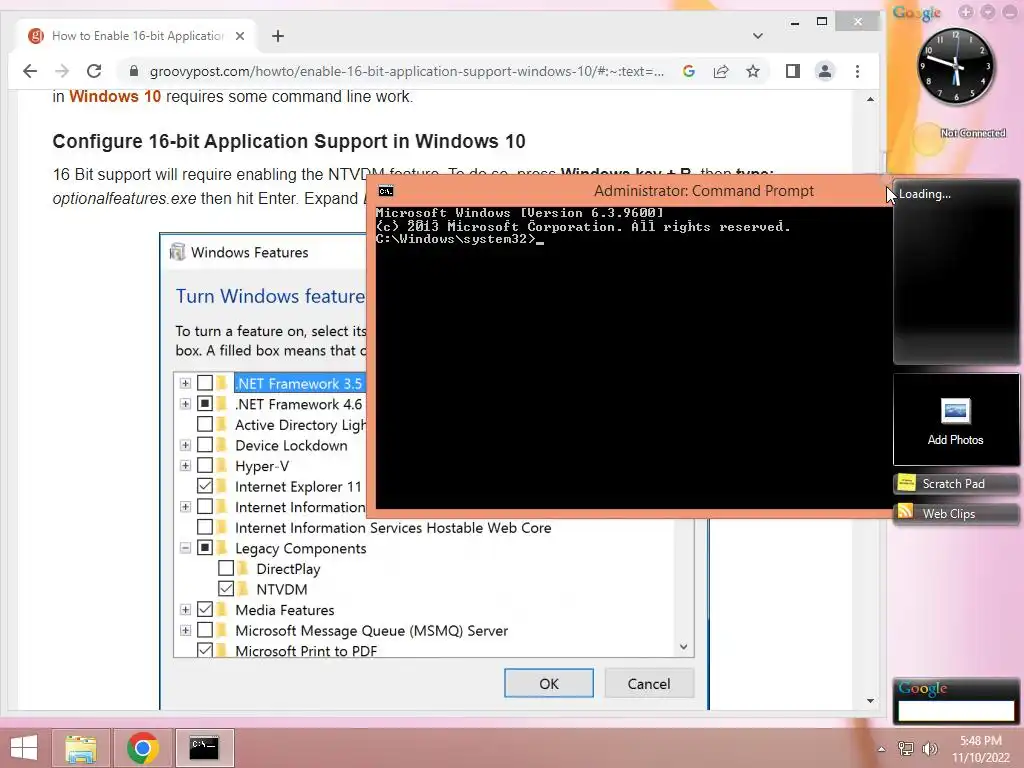Expand the Media Features node
Image resolution: width=1024 pixels, height=768 pixels.
(185, 610)
